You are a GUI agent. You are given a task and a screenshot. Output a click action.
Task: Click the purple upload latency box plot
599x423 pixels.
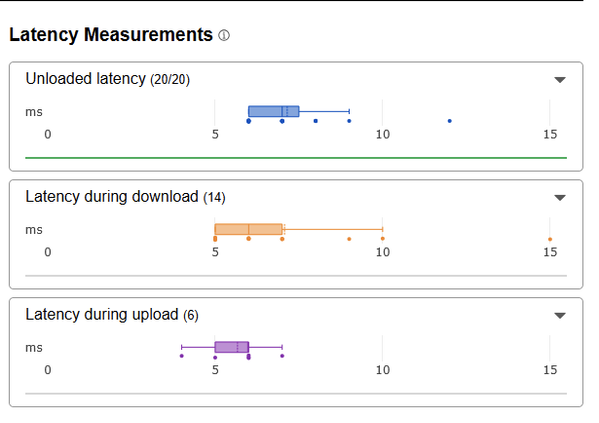click(232, 347)
